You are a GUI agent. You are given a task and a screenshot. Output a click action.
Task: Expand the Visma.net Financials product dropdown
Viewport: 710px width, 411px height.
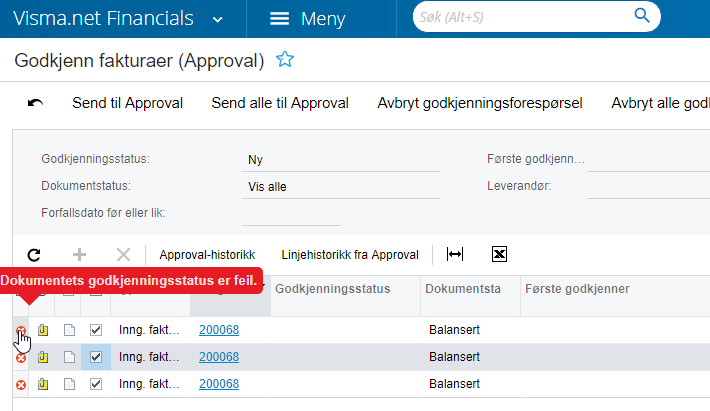click(217, 19)
